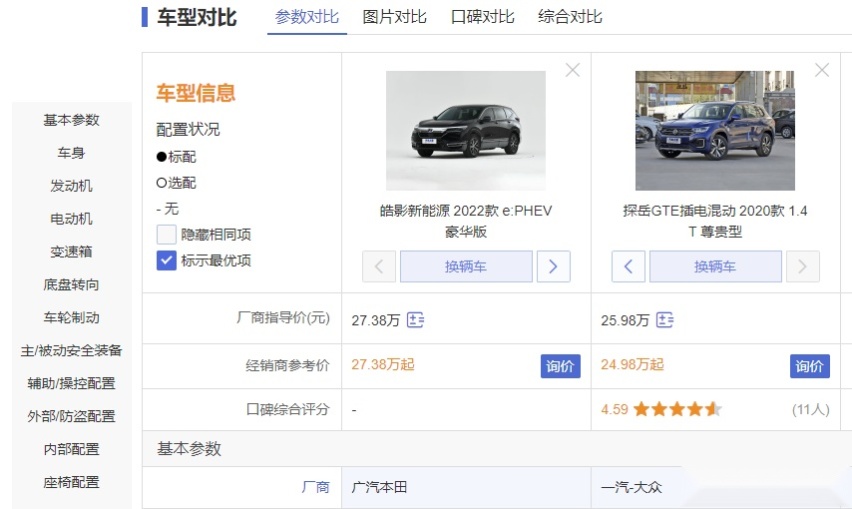Jump to 辅助/操控配置 in sidebar

pos(71,384)
